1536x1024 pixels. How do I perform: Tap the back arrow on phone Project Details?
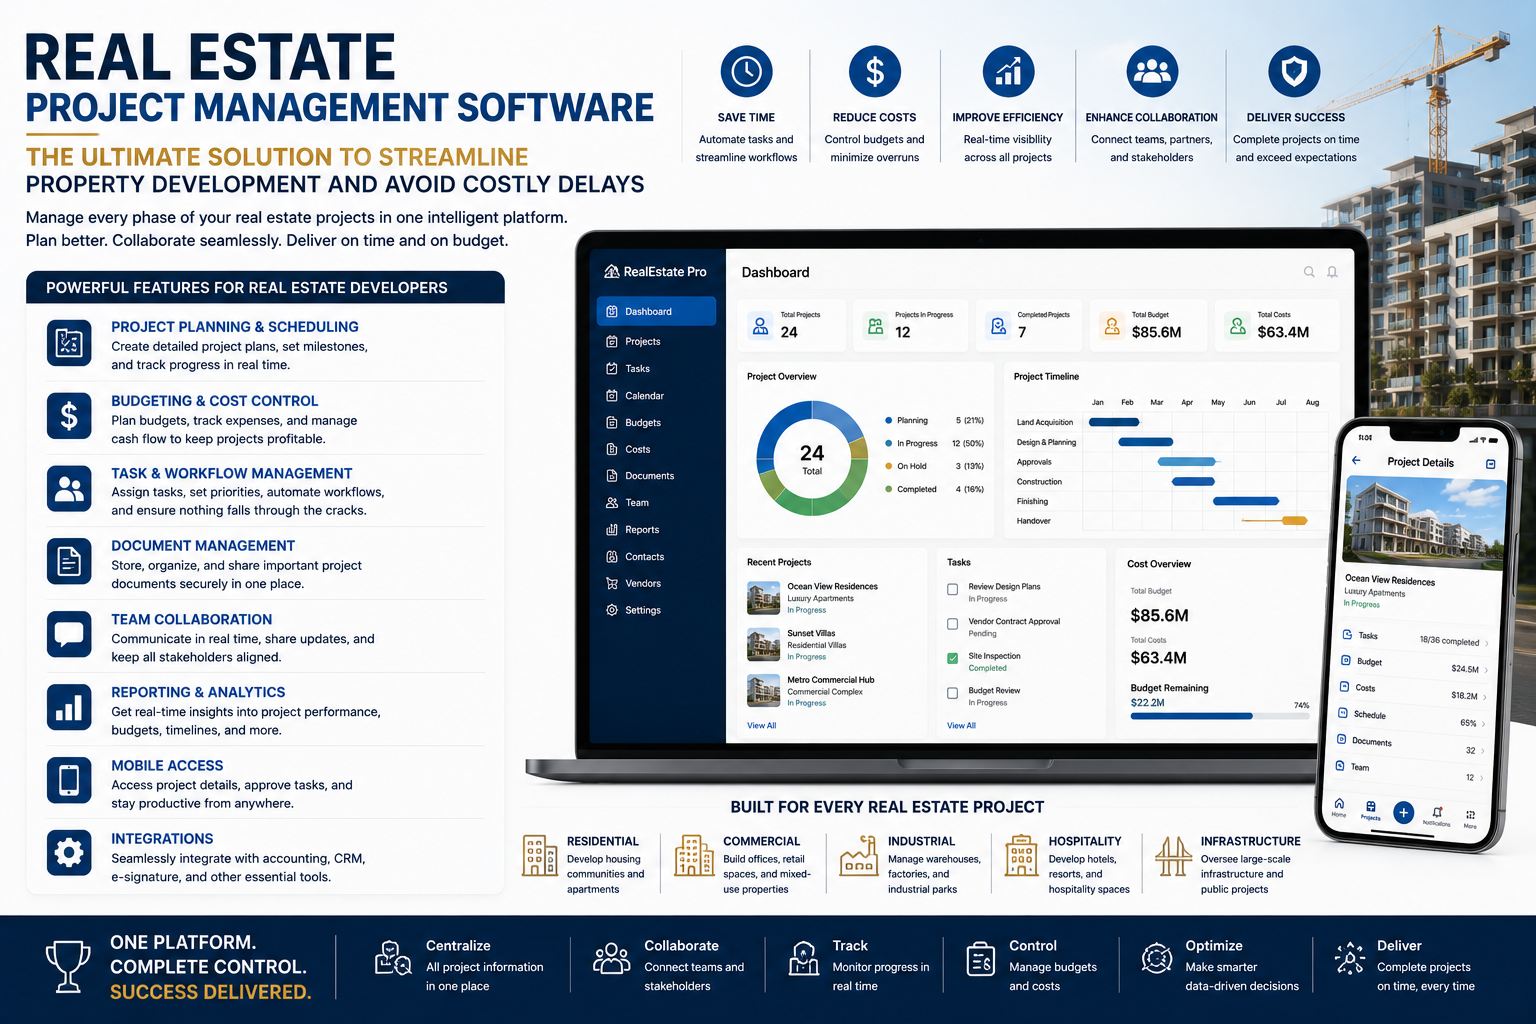click(1356, 460)
